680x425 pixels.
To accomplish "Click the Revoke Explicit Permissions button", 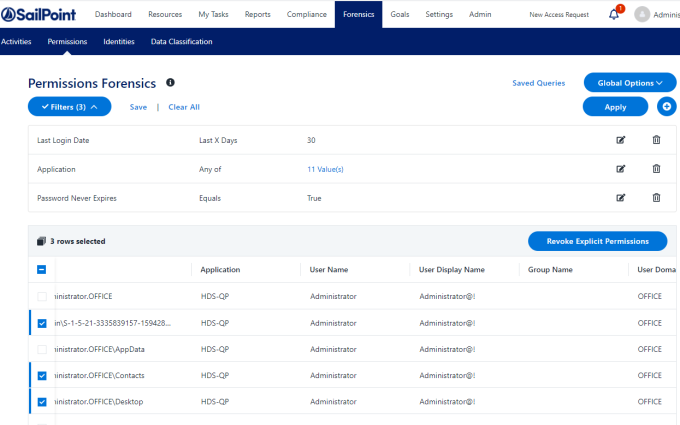I will pos(597,241).
